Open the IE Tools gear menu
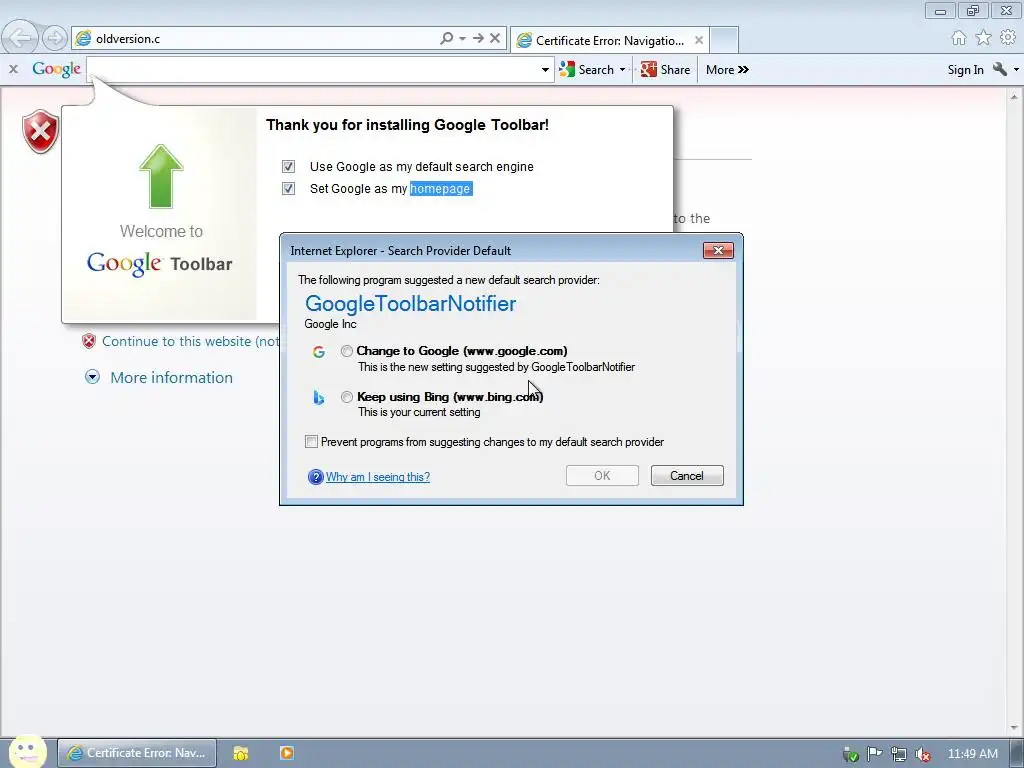 point(1008,38)
